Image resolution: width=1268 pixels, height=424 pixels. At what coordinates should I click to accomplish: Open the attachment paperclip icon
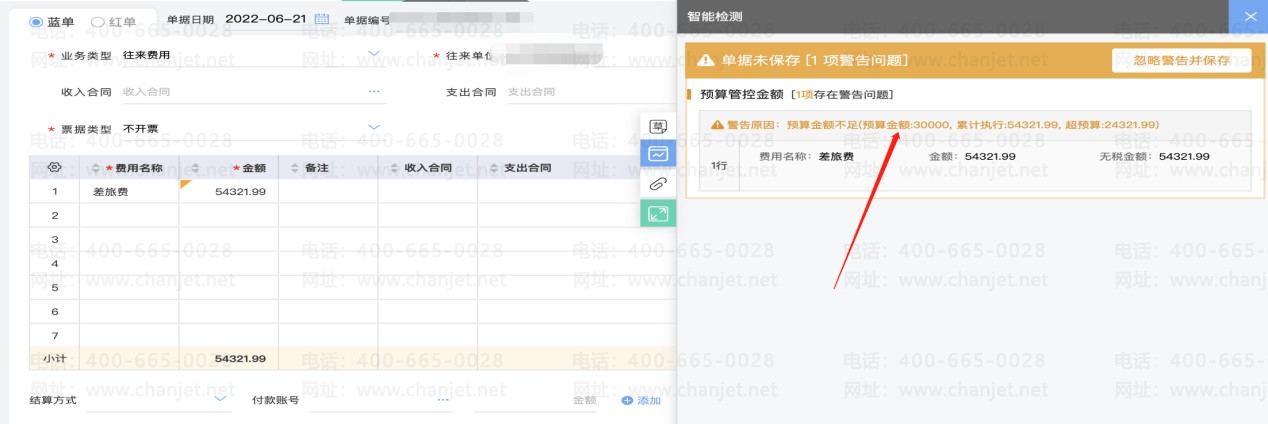click(x=658, y=183)
